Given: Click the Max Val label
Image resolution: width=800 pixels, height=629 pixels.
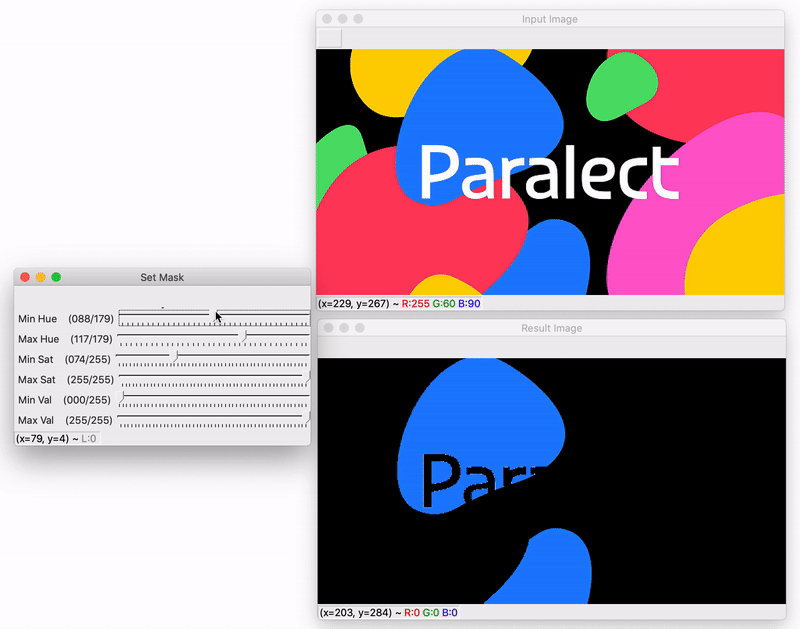Looking at the screenshot, I should point(36,421).
